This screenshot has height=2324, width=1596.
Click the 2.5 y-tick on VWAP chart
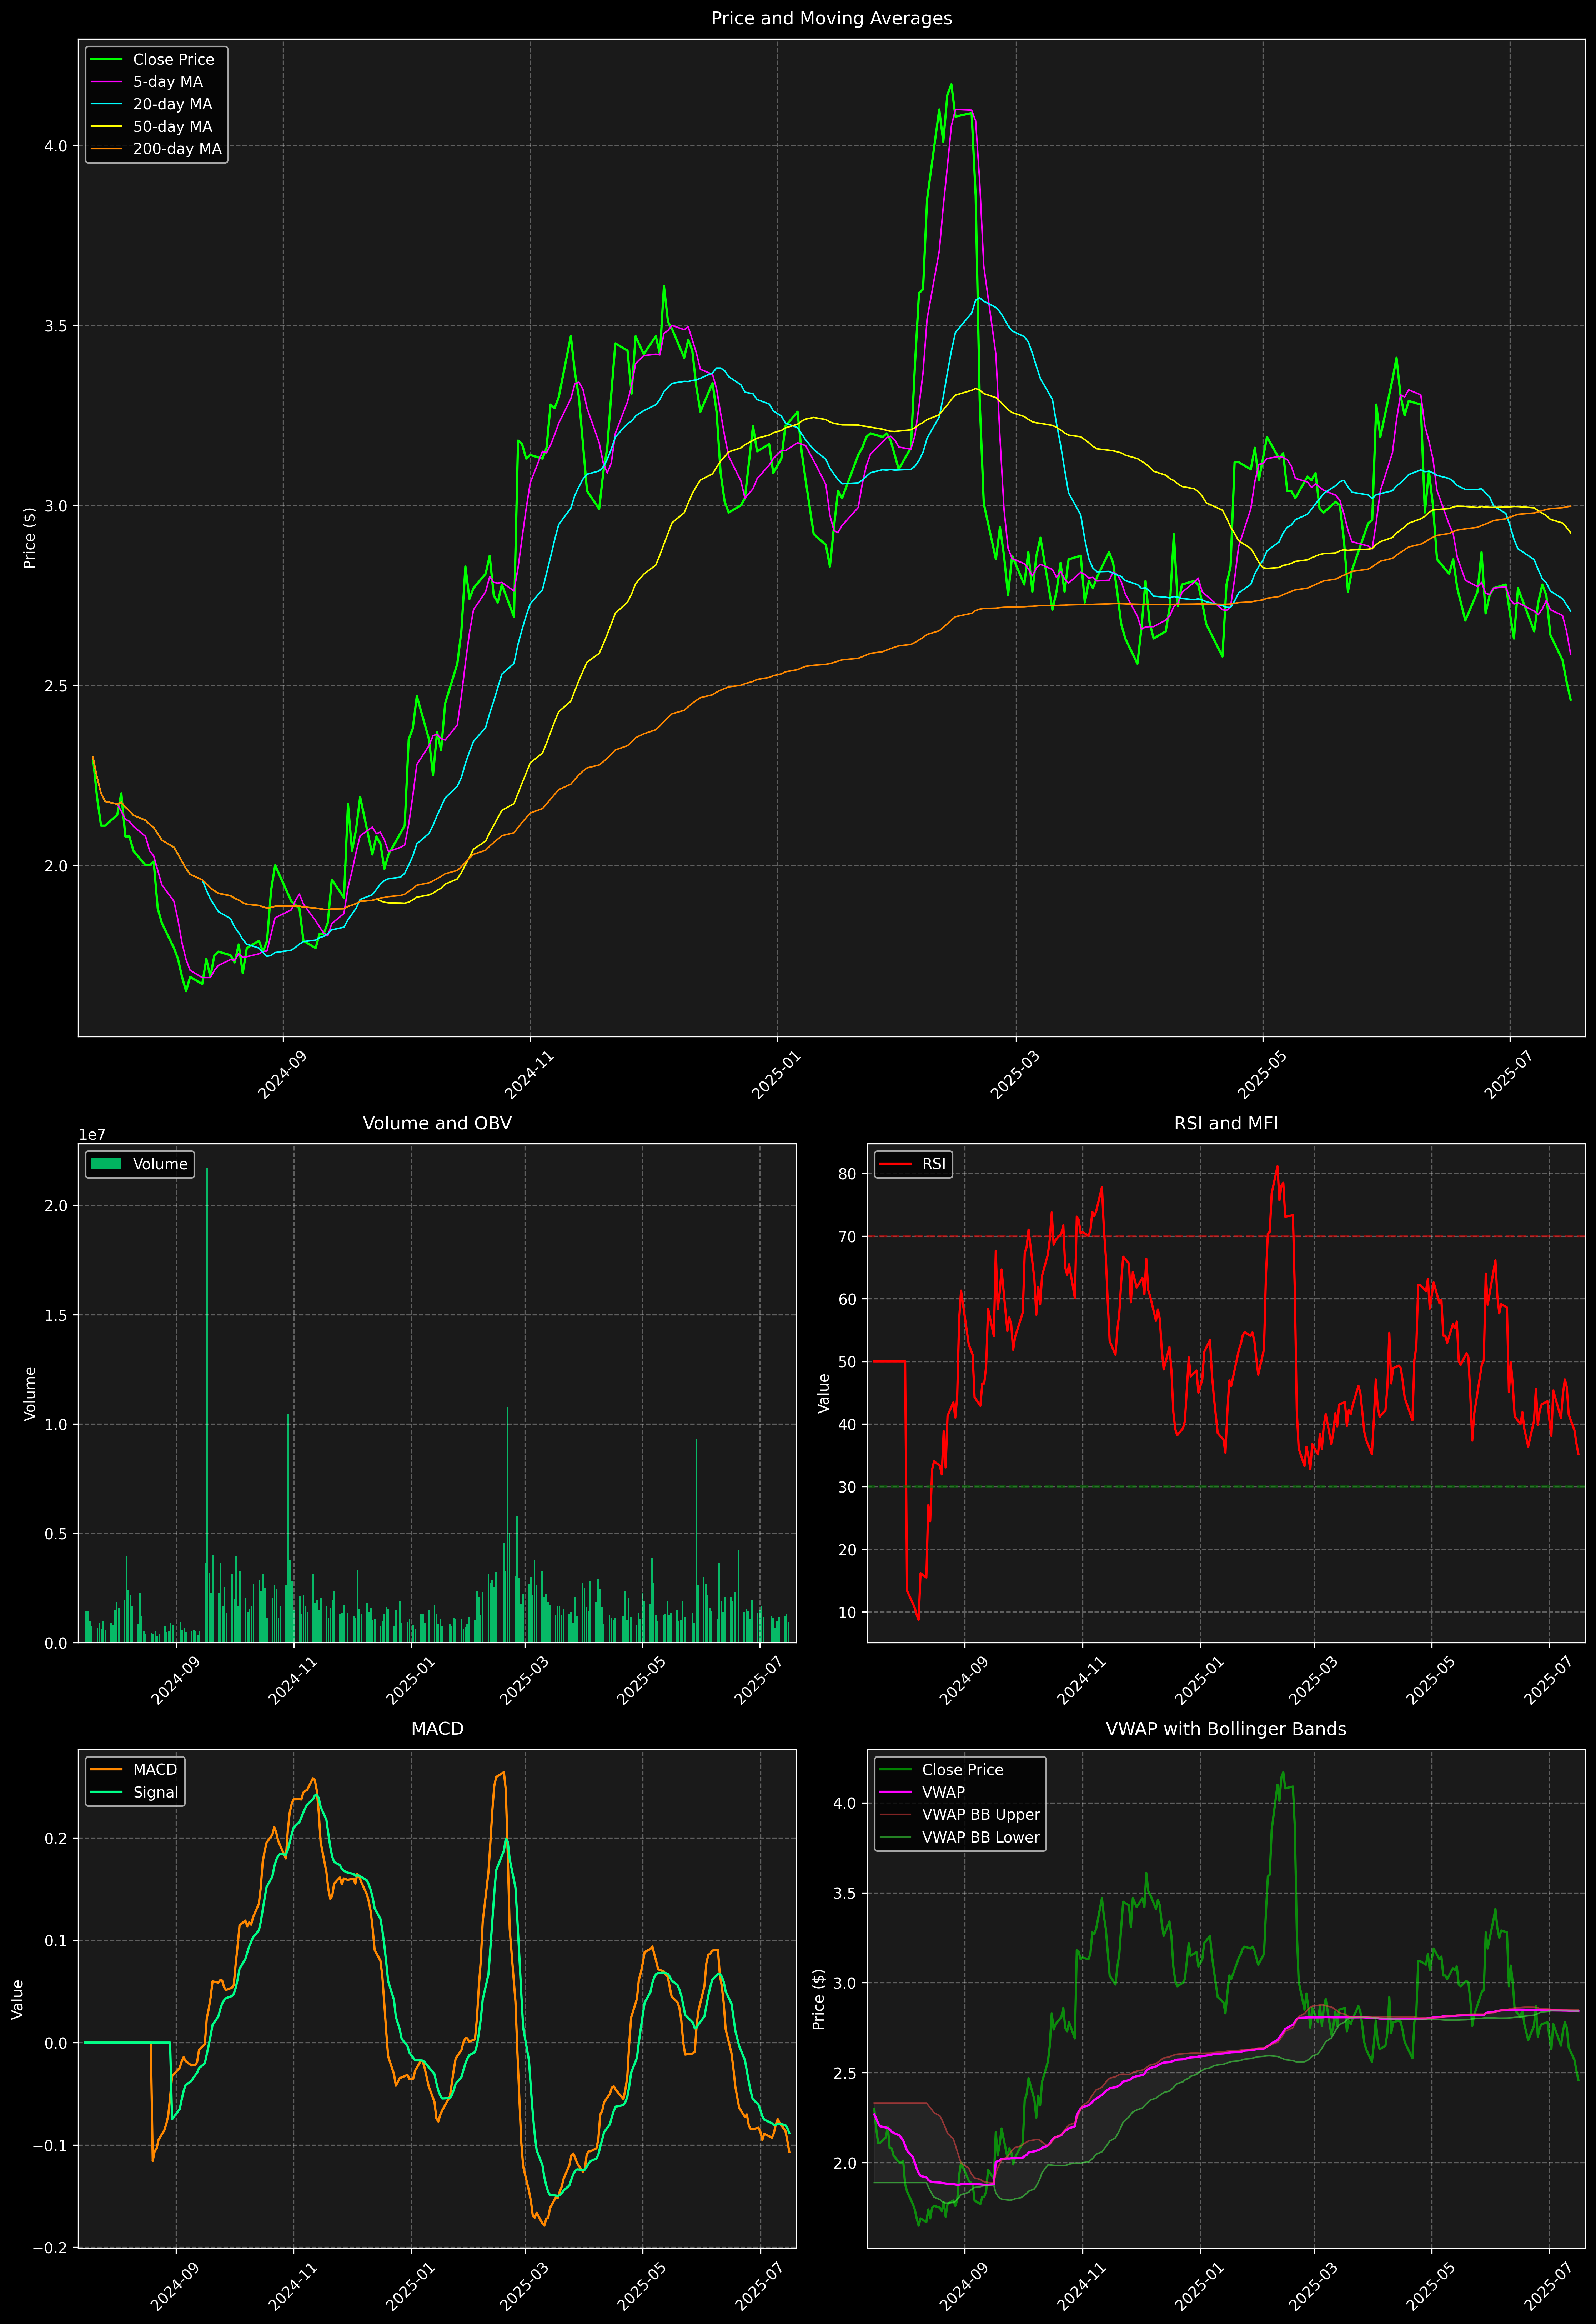(845, 2073)
